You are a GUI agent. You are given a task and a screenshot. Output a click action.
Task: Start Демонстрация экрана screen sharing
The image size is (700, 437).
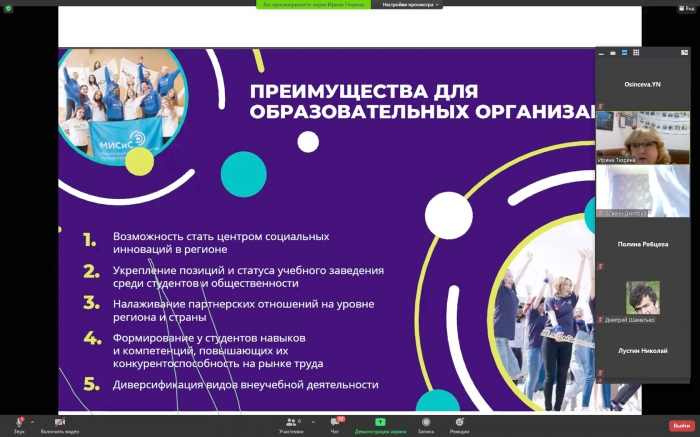379,423
